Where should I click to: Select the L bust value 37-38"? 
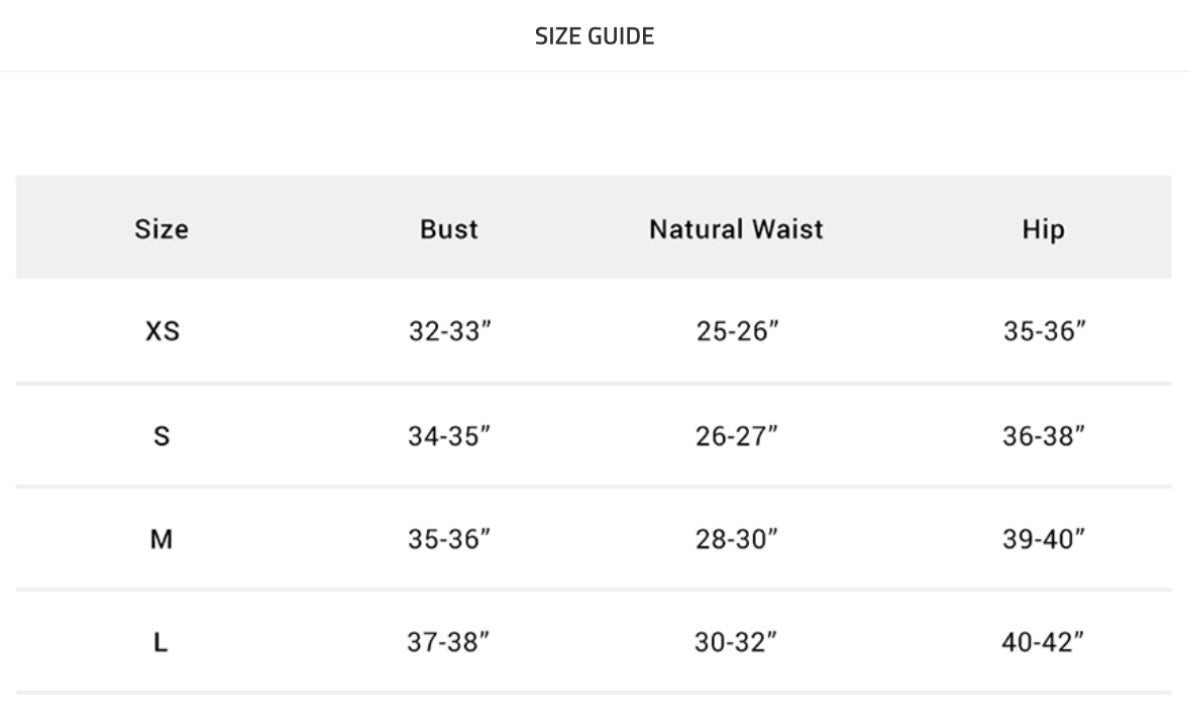[x=449, y=643]
